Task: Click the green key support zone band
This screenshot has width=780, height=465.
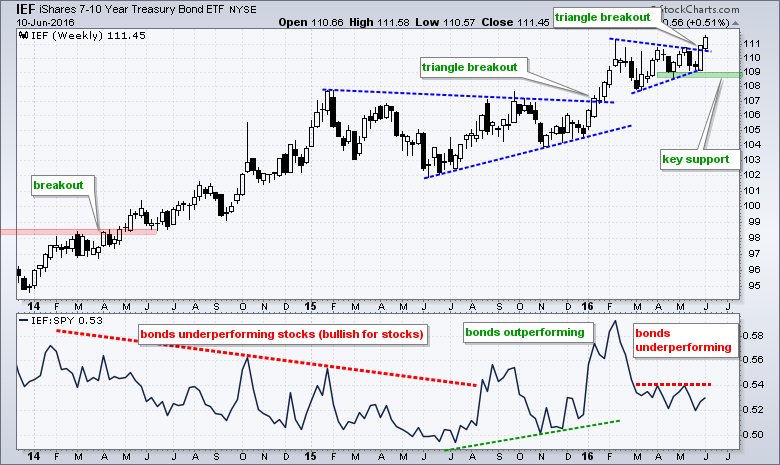Action: click(699, 75)
